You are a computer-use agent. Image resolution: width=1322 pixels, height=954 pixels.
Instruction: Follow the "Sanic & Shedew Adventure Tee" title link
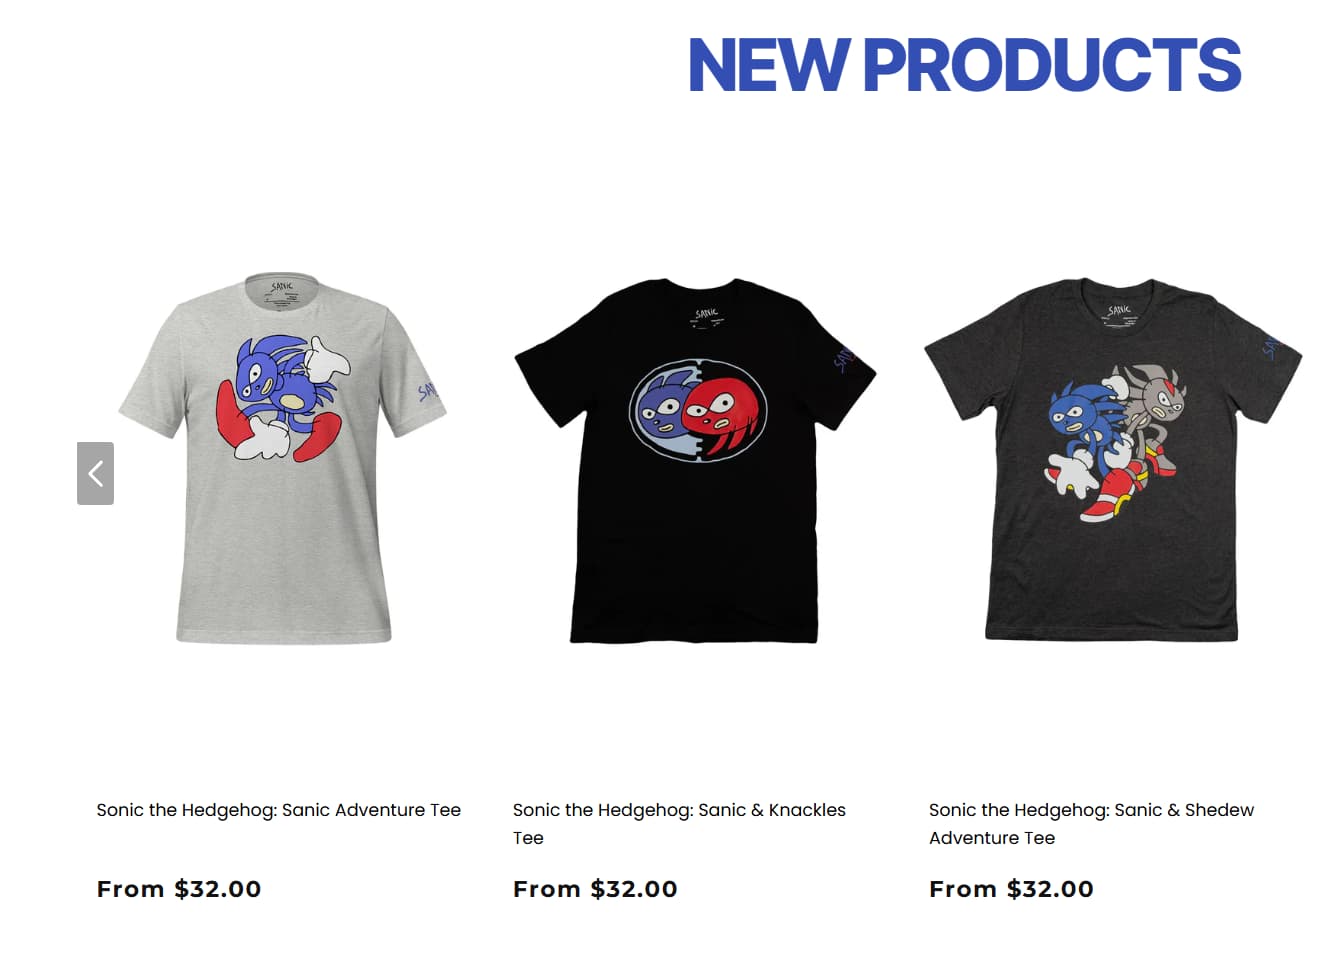click(1091, 824)
